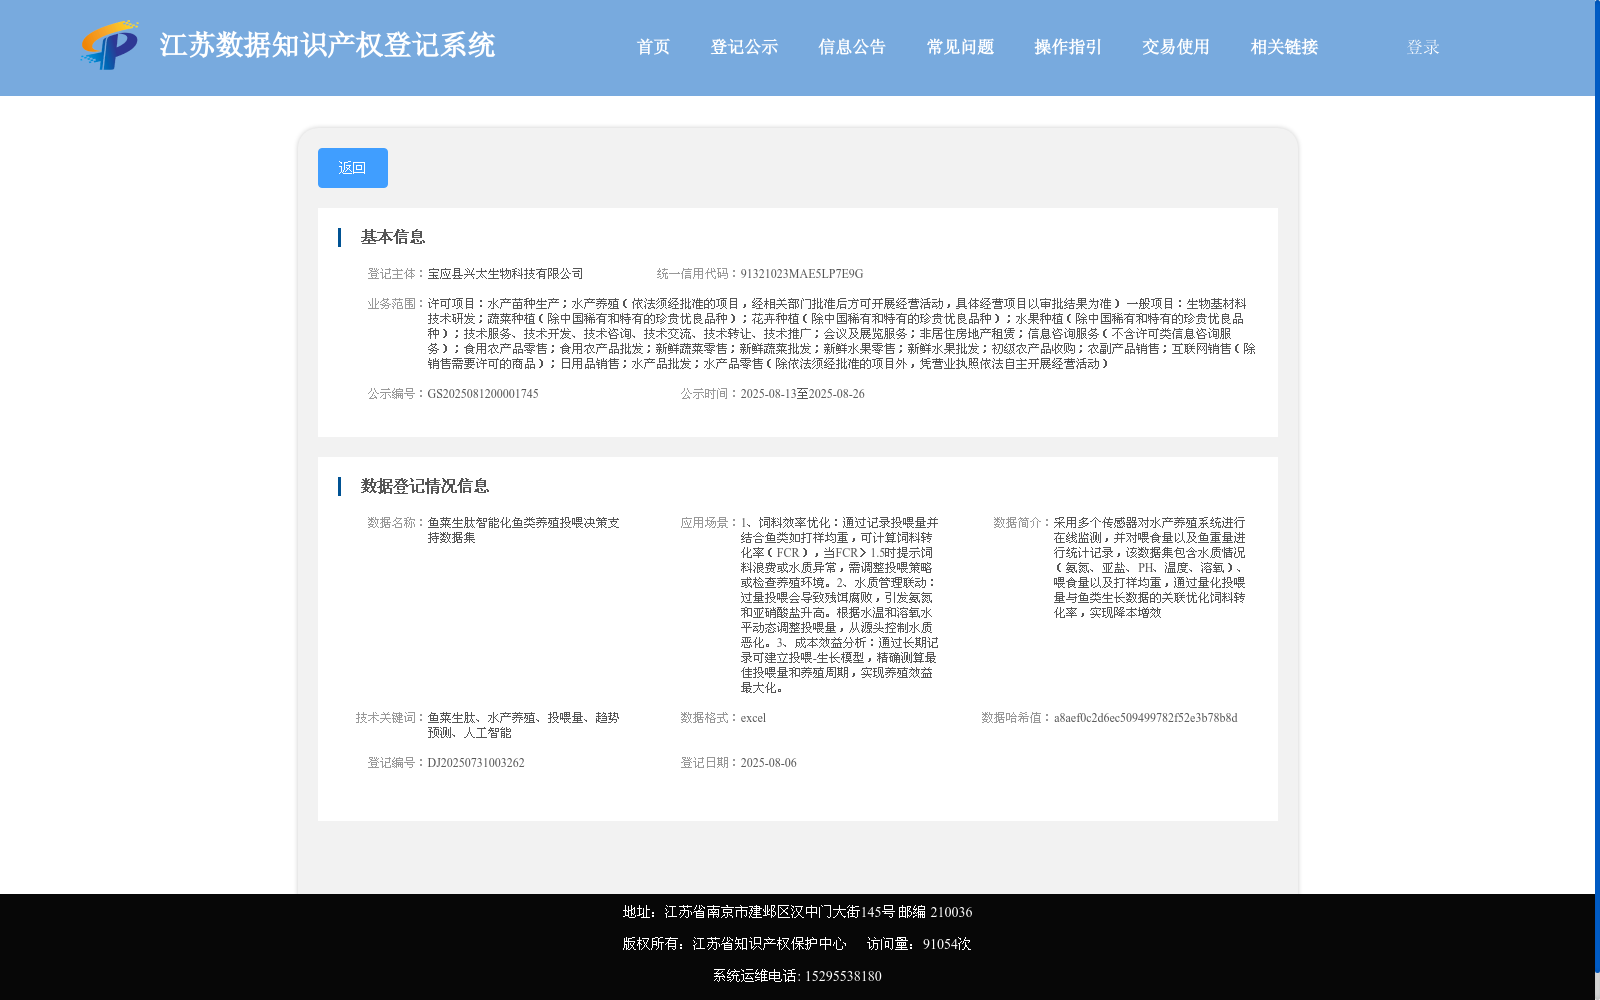Click the 应用场景 description text
The height and width of the screenshot is (1000, 1600).
click(x=840, y=605)
